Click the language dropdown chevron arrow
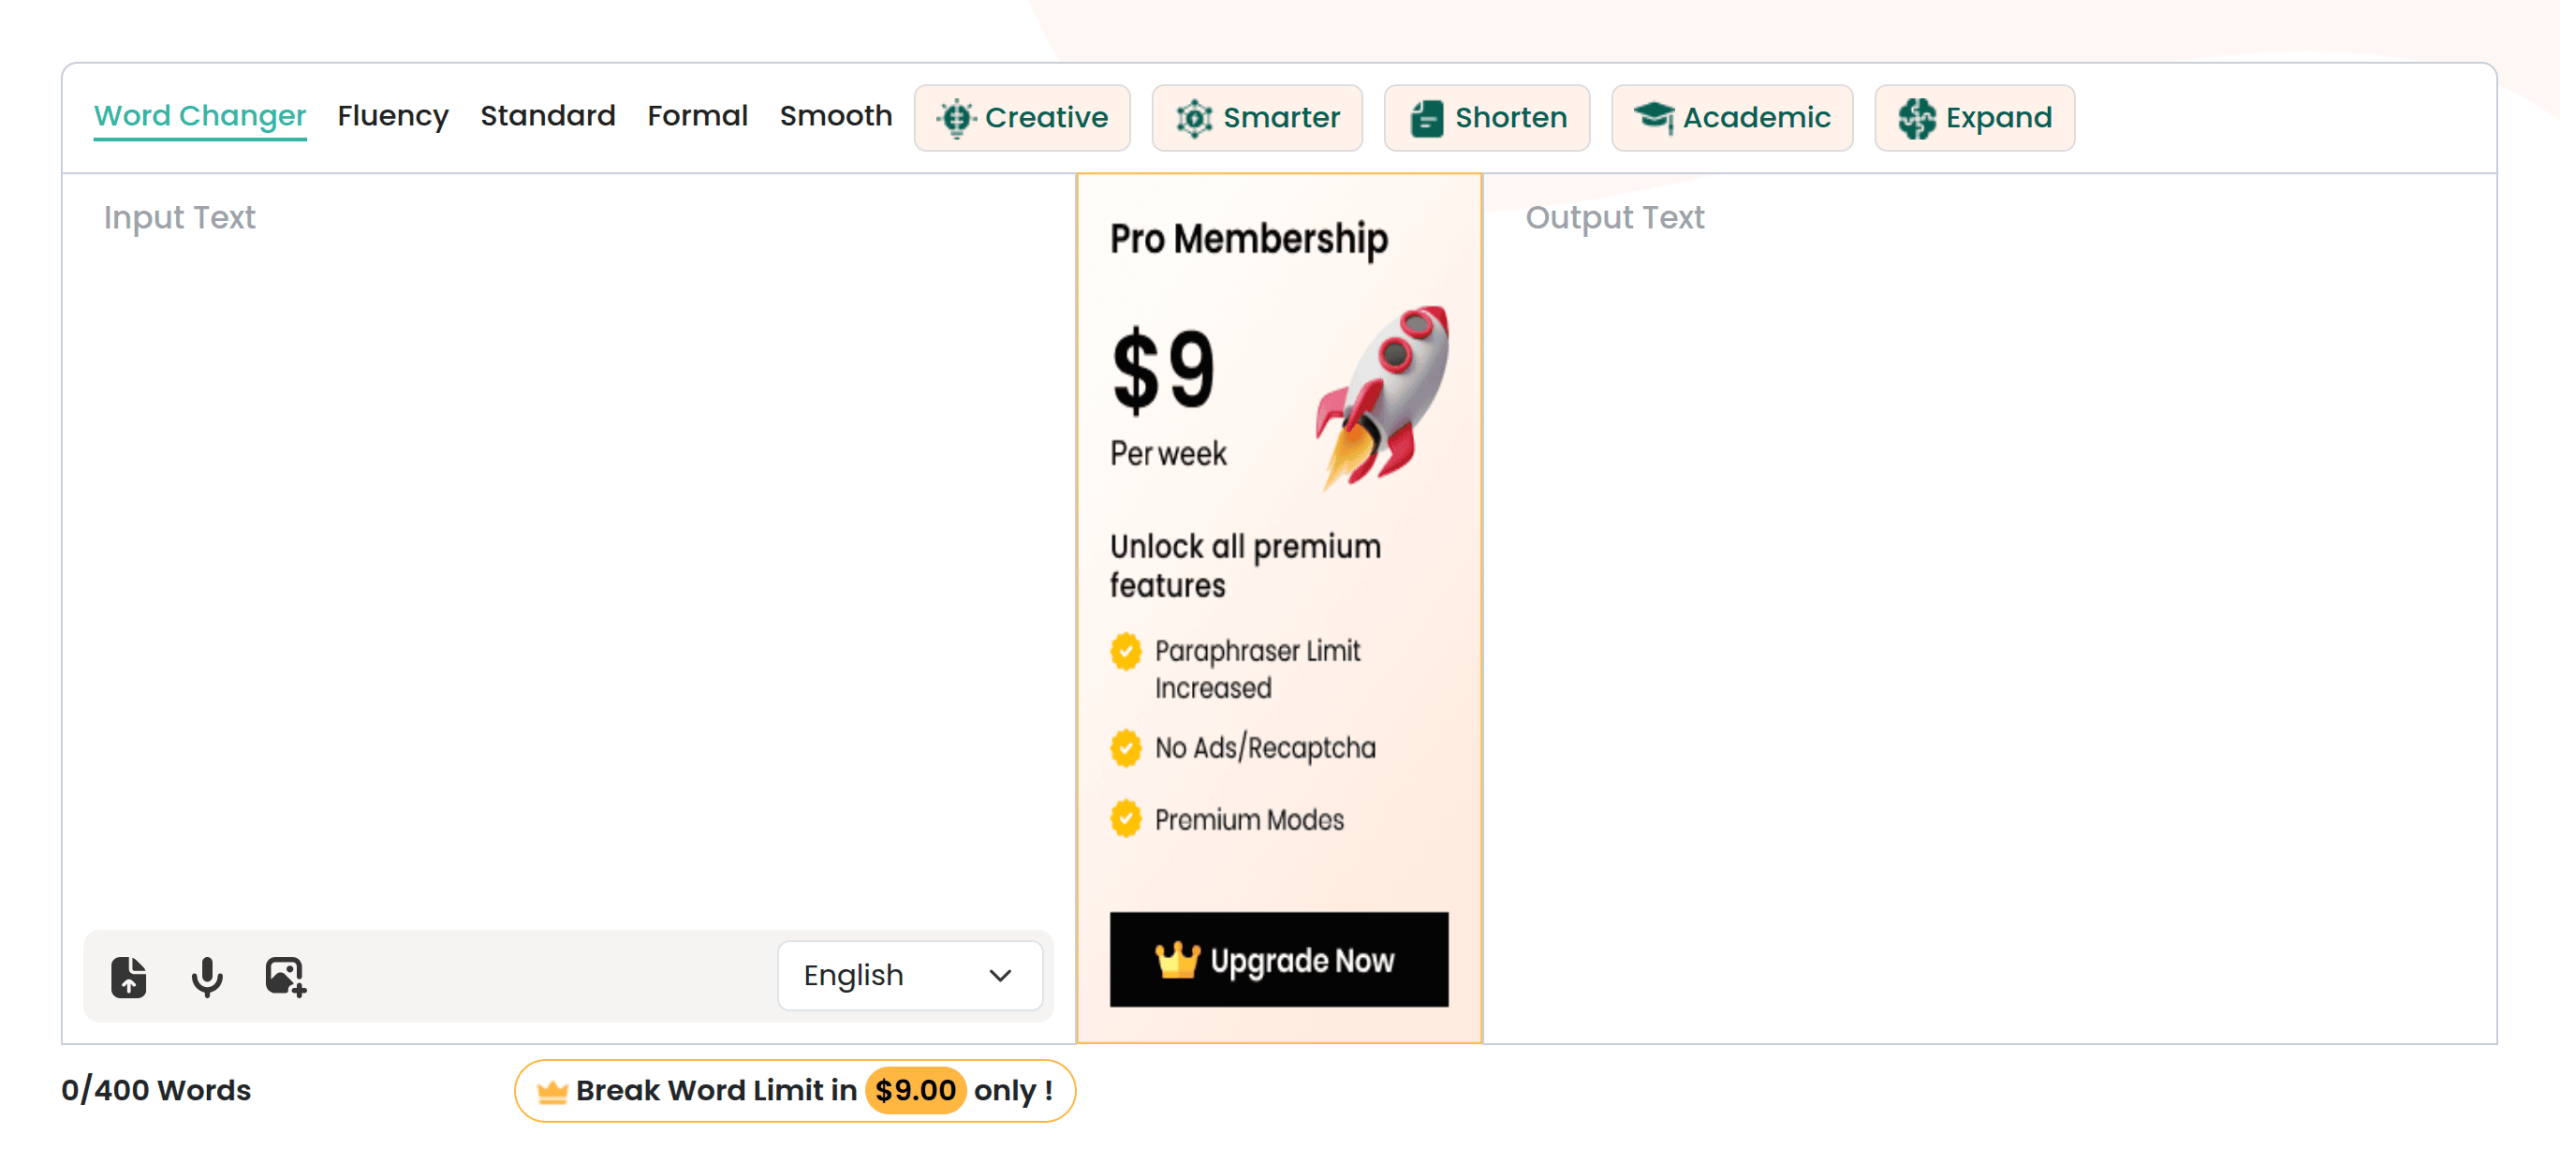 (x=1000, y=975)
